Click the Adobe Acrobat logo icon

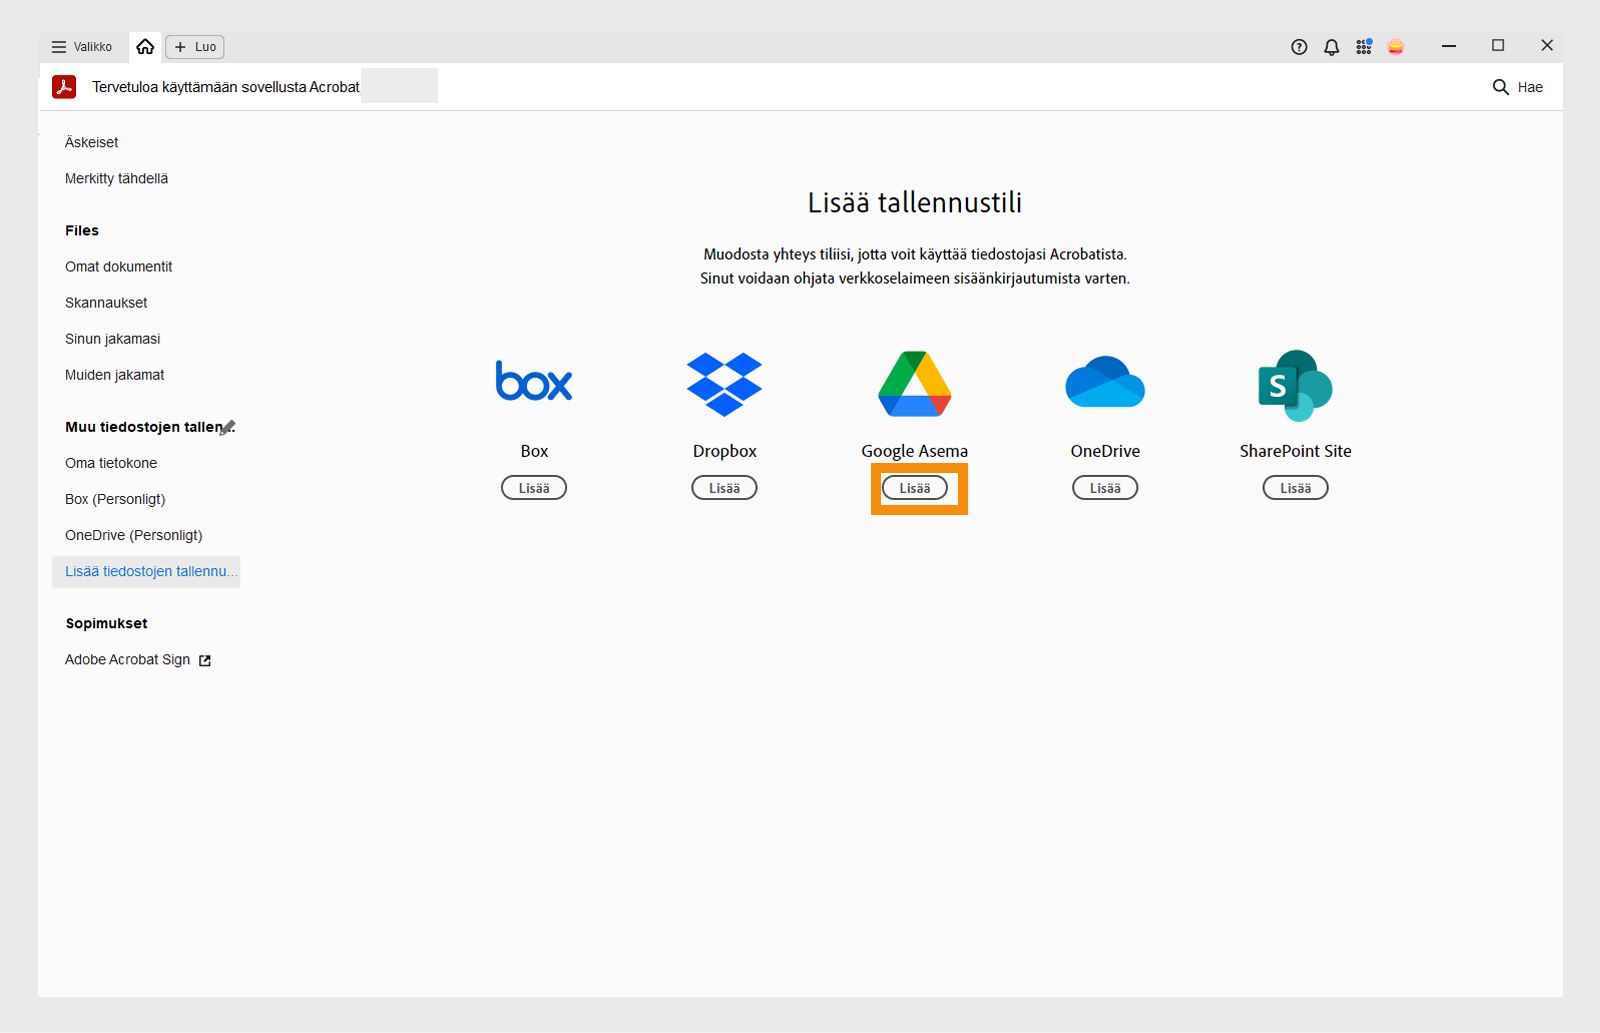[64, 86]
